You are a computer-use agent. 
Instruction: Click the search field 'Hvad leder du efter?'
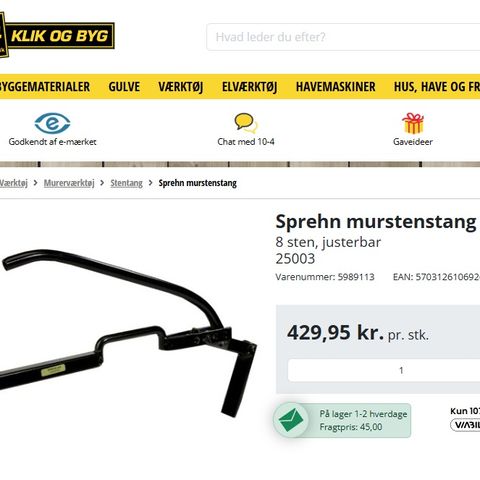tap(343, 37)
